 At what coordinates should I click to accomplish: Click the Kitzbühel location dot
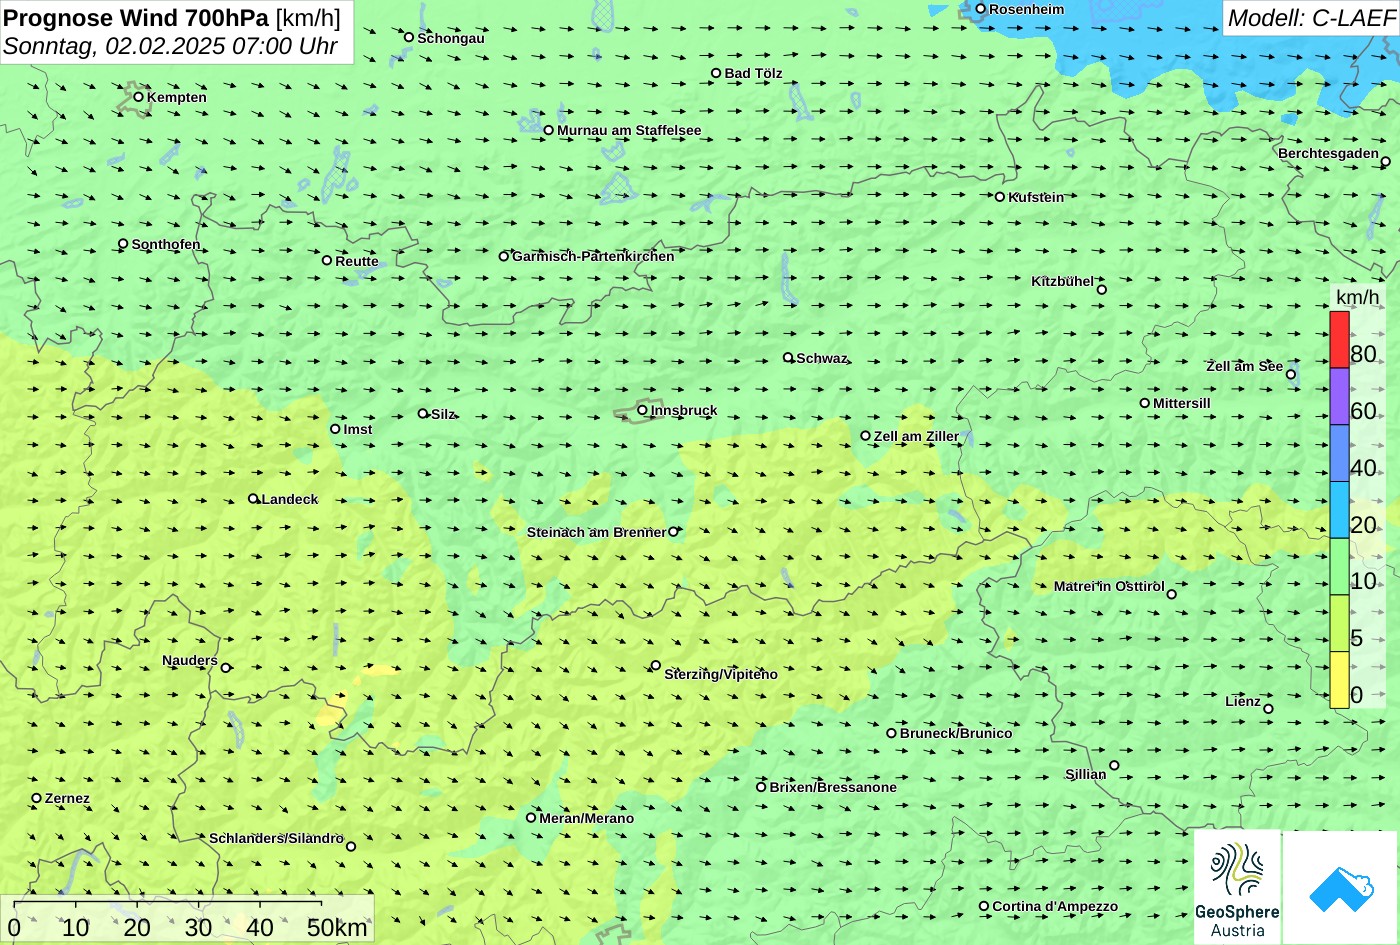coord(1102,290)
